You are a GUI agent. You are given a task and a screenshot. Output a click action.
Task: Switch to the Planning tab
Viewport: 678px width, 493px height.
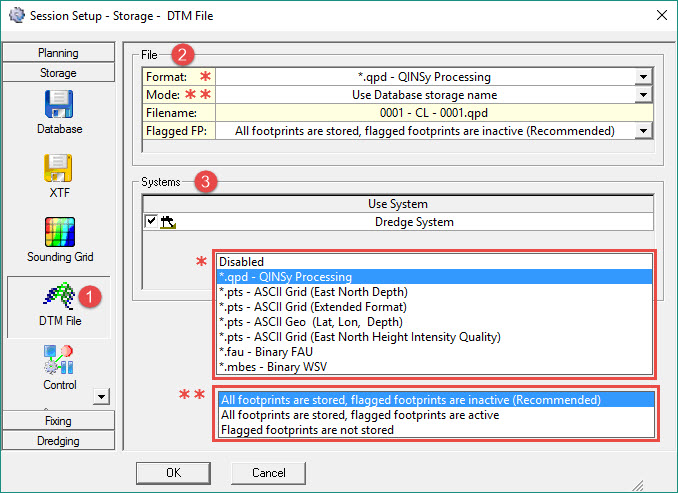click(x=58, y=53)
